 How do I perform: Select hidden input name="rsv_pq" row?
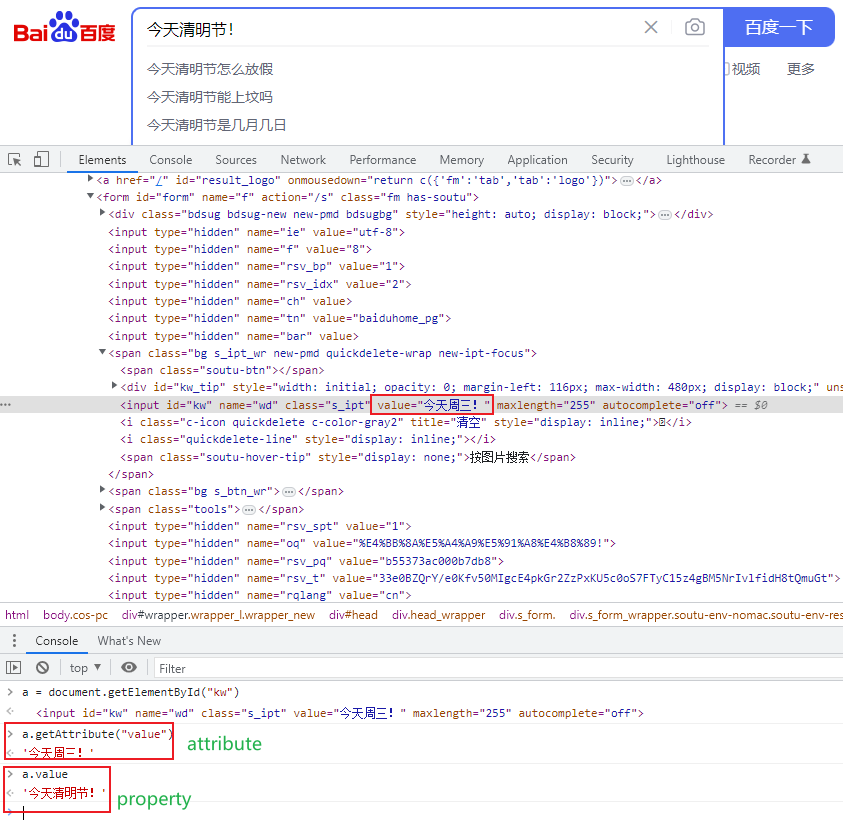(306, 561)
